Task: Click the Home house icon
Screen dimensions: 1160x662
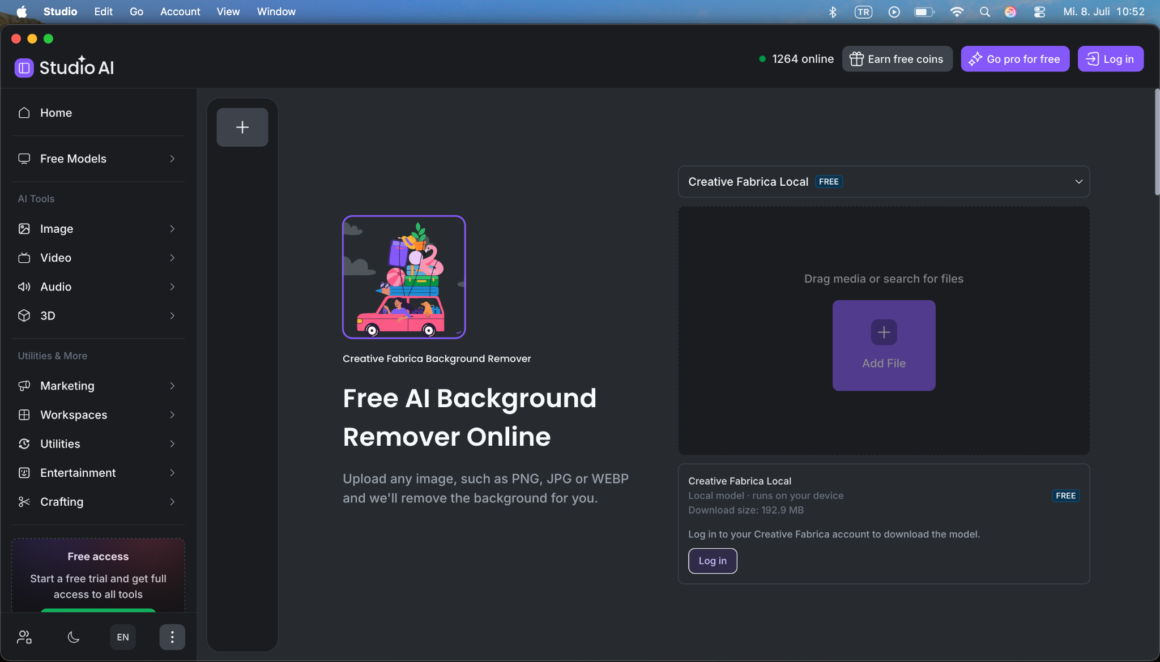Action: click(24, 112)
